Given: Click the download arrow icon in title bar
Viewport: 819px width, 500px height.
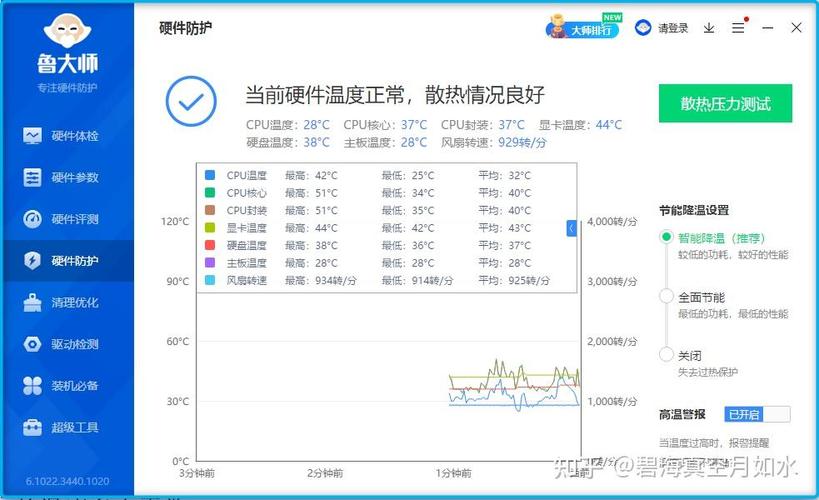Looking at the screenshot, I should (x=709, y=28).
